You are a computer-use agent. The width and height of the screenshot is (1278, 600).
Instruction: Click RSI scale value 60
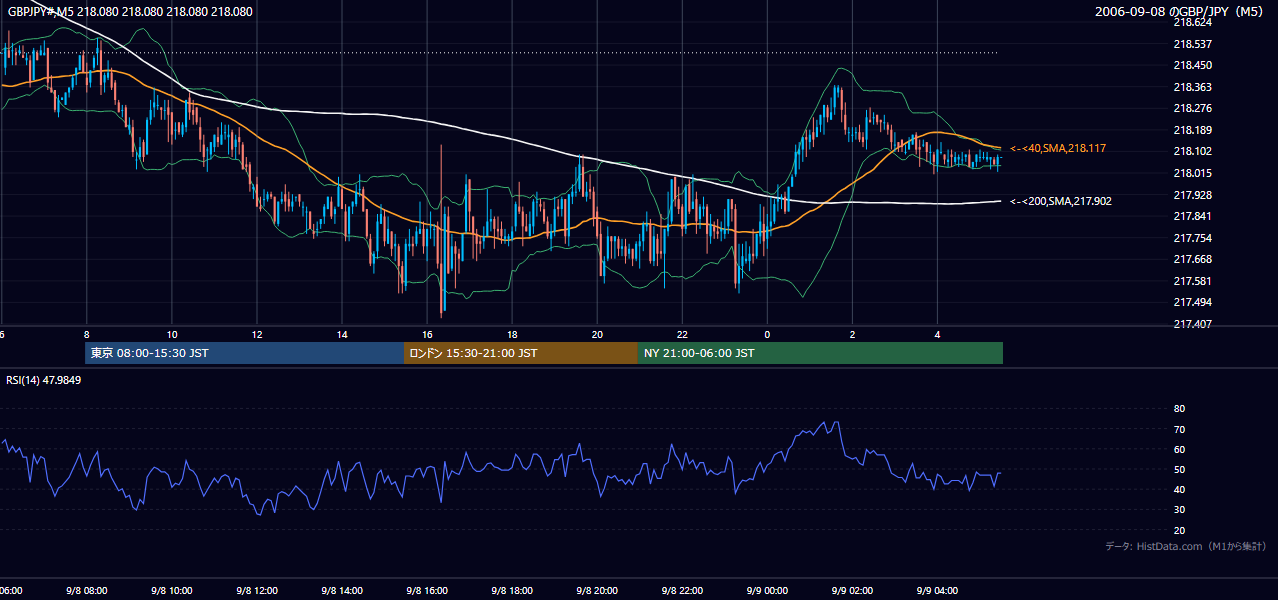[x=1179, y=449]
